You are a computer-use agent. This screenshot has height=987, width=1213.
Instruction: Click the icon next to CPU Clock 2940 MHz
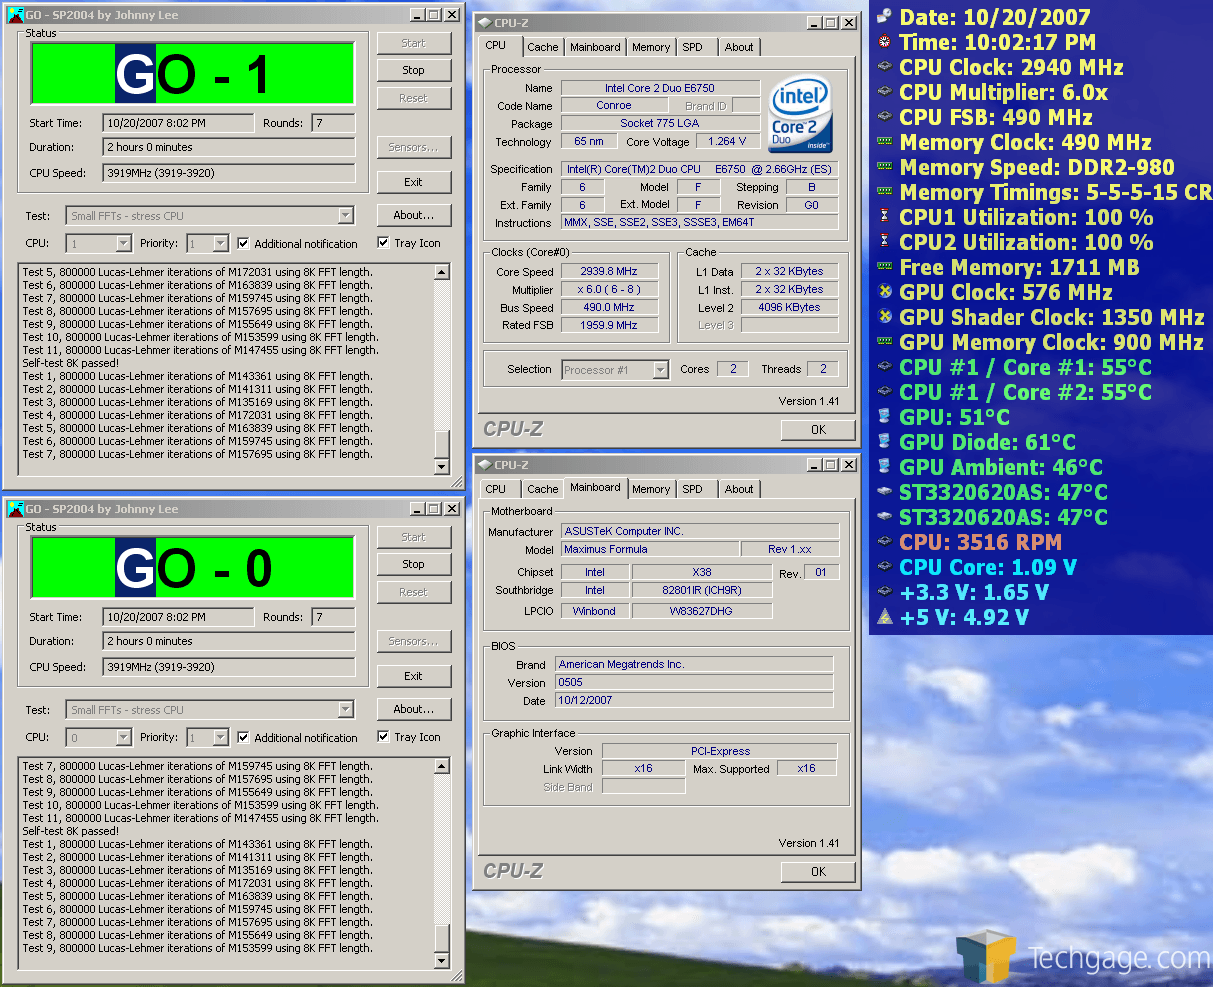point(884,67)
